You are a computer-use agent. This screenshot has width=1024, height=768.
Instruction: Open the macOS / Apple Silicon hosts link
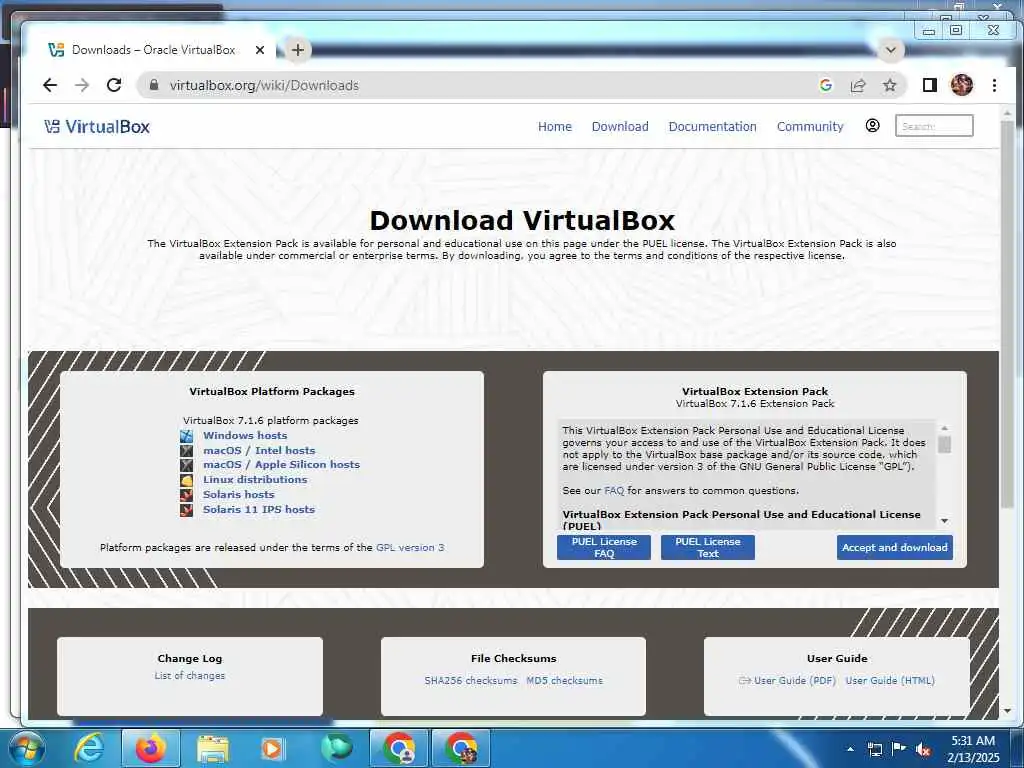tap(281, 465)
